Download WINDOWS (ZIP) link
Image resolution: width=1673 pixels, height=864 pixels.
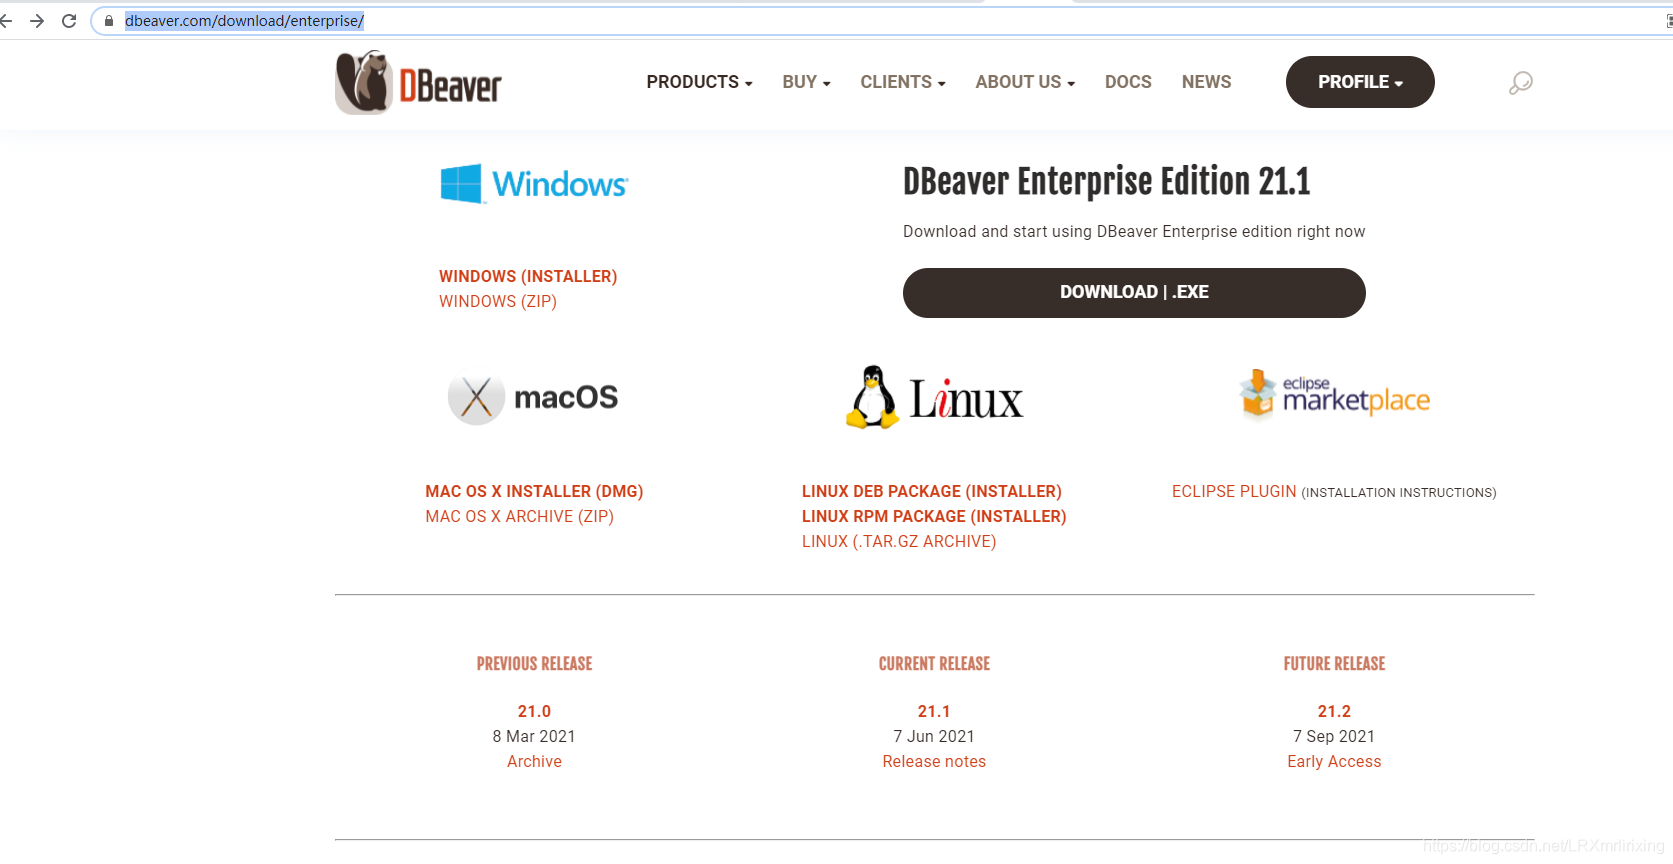[x=498, y=301]
